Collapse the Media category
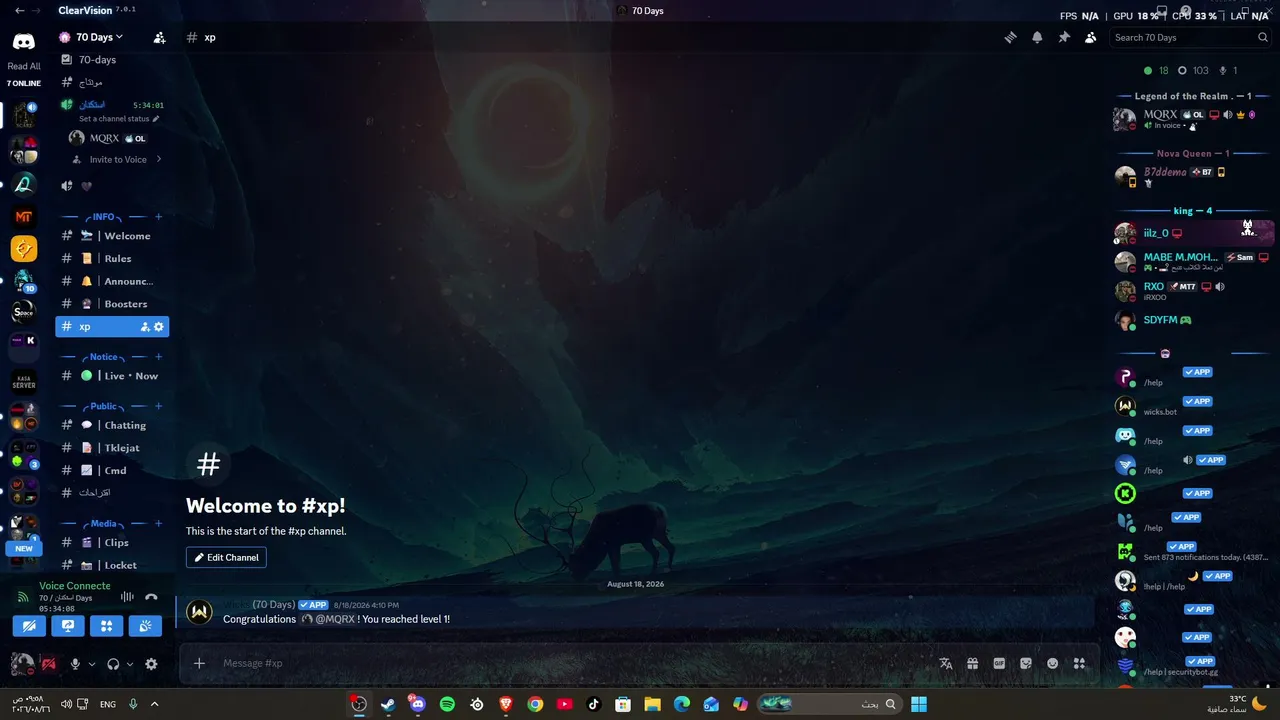Image resolution: width=1280 pixels, height=720 pixels. coord(103,523)
